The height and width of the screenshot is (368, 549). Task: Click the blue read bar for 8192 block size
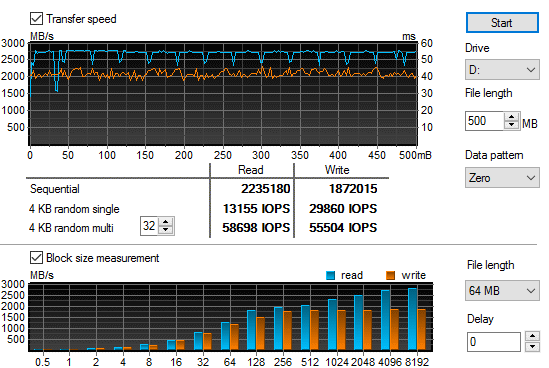[x=412, y=319]
